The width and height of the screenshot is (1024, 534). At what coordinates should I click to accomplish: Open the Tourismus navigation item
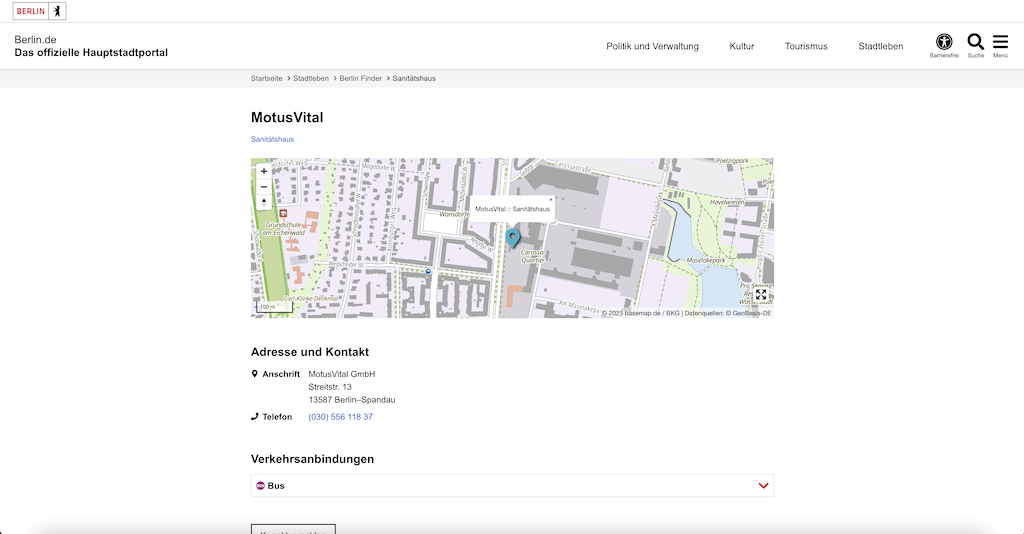click(806, 46)
